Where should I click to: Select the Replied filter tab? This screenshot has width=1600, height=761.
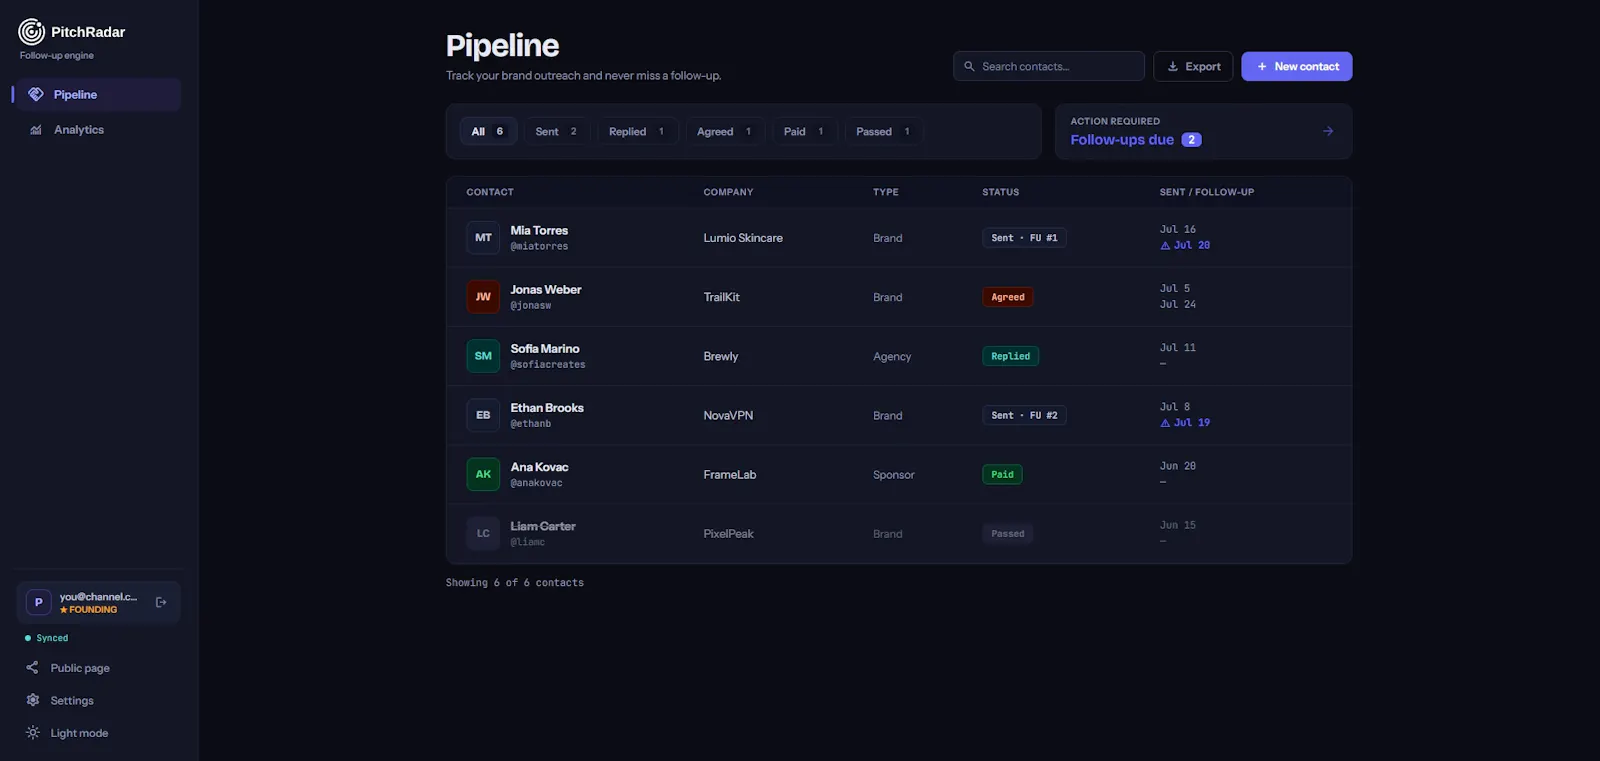(x=638, y=131)
